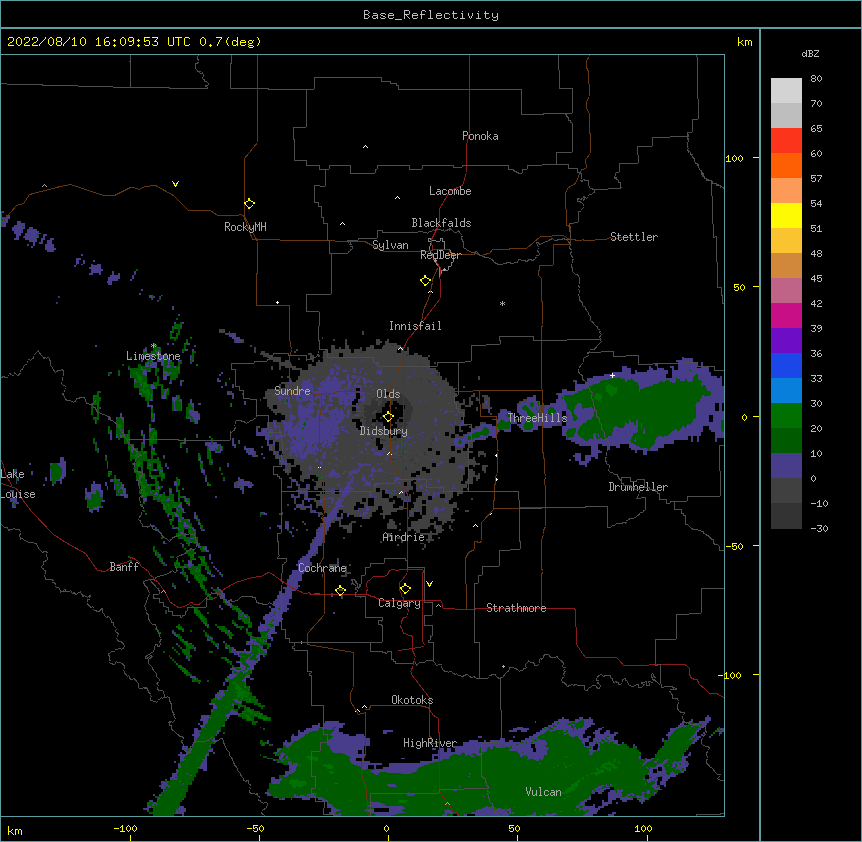The height and width of the screenshot is (842, 862).
Task: Click the Drumheller town label
Action: (x=638, y=487)
